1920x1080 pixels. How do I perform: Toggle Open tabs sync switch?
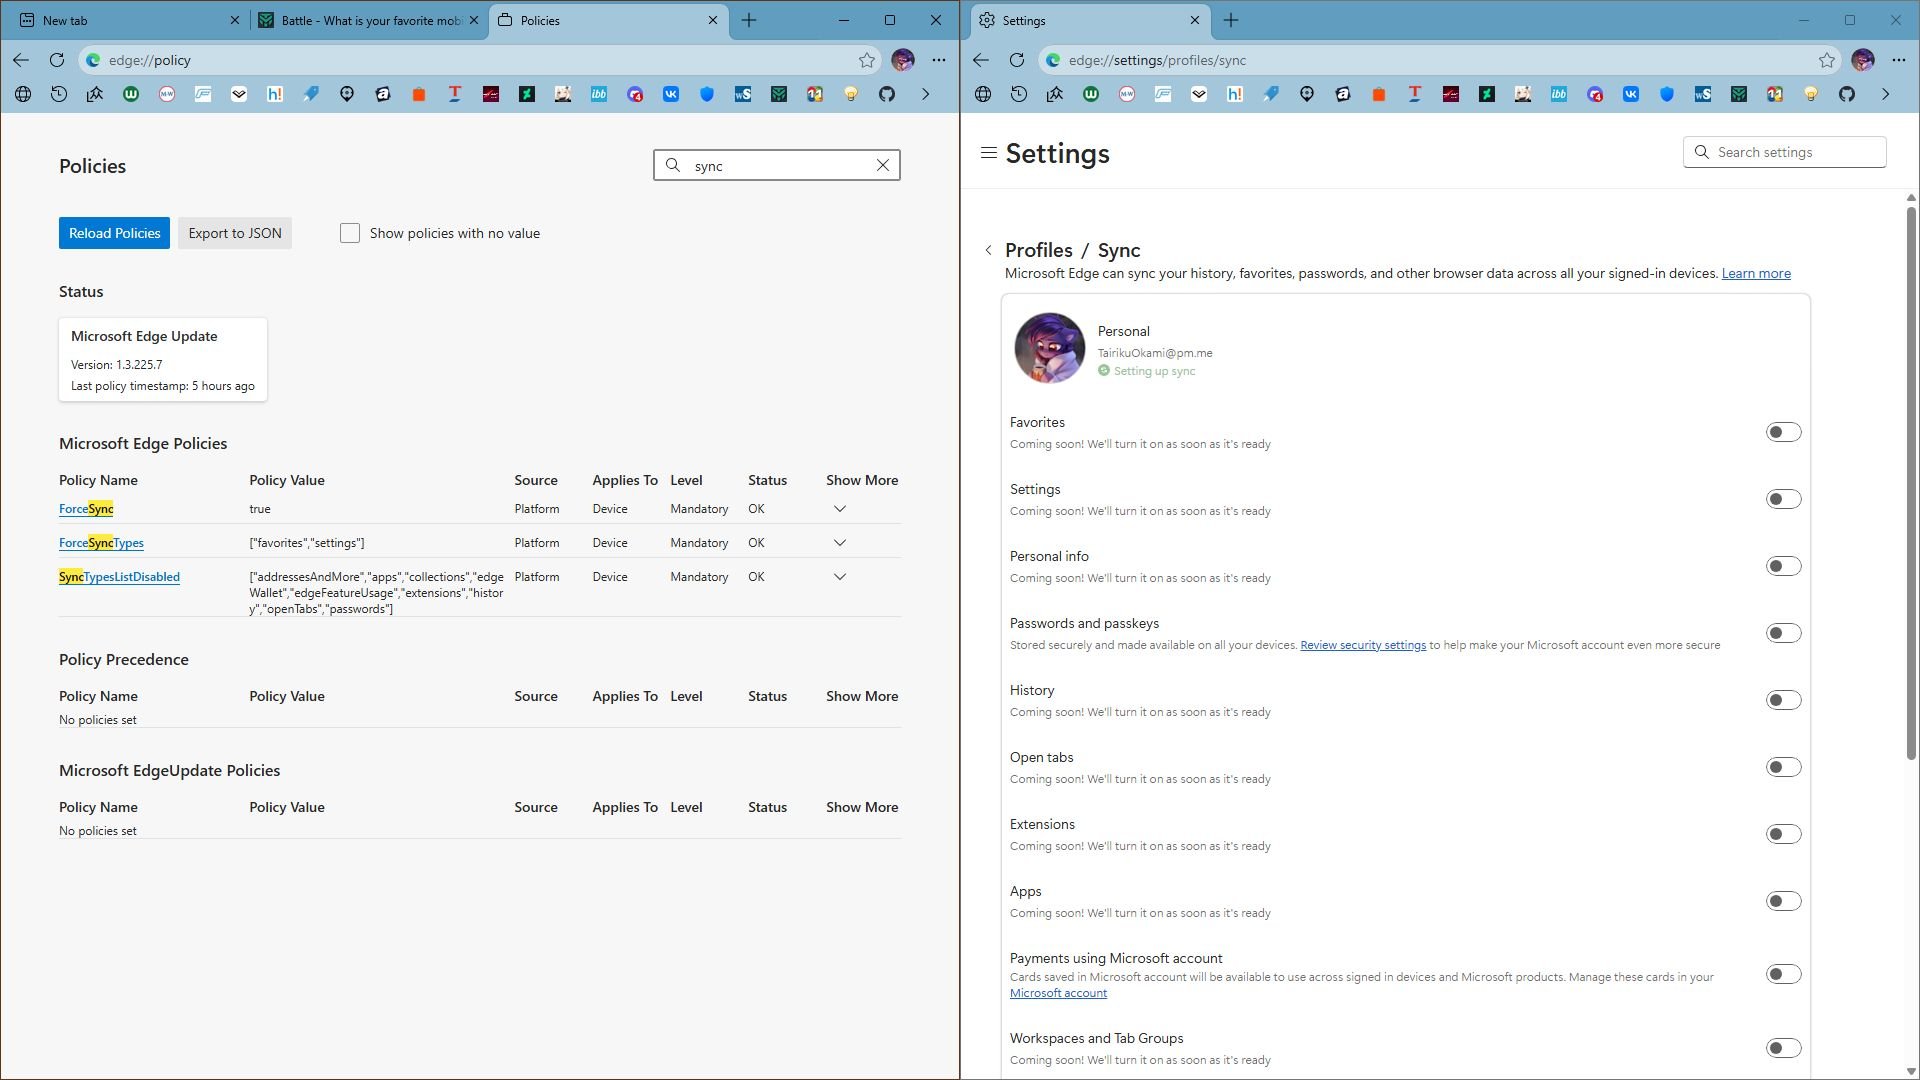[x=1783, y=767]
